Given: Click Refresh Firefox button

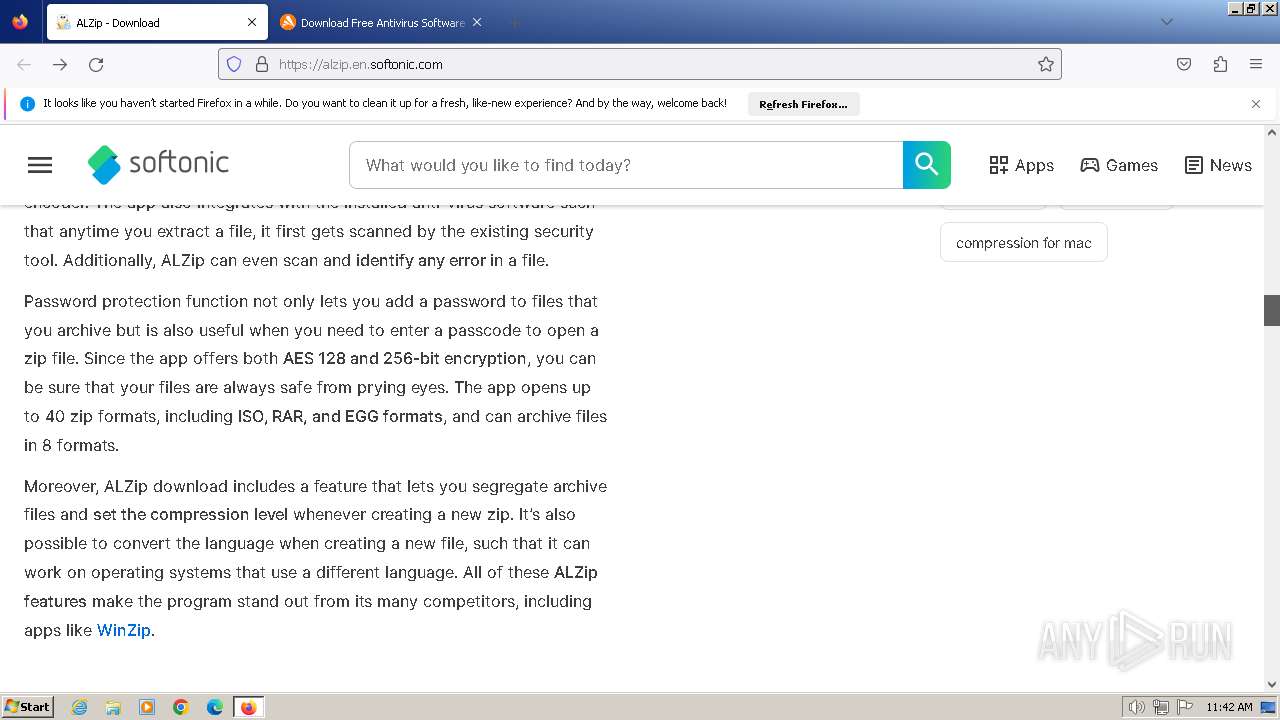Looking at the screenshot, I should pos(803,104).
